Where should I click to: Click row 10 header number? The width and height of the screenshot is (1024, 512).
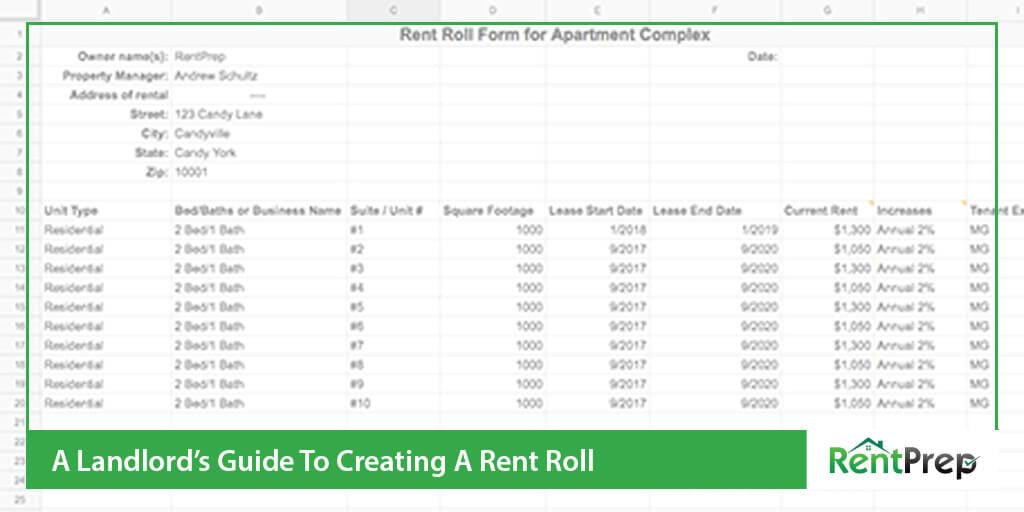[x=19, y=211]
